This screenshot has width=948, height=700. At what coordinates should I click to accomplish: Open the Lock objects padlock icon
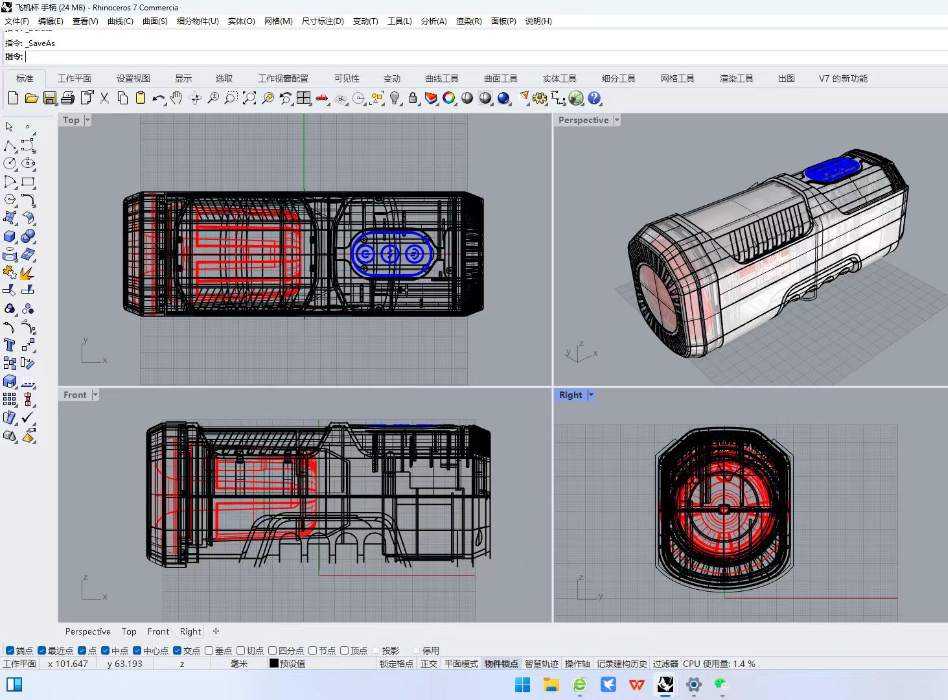pyautogui.click(x=412, y=98)
